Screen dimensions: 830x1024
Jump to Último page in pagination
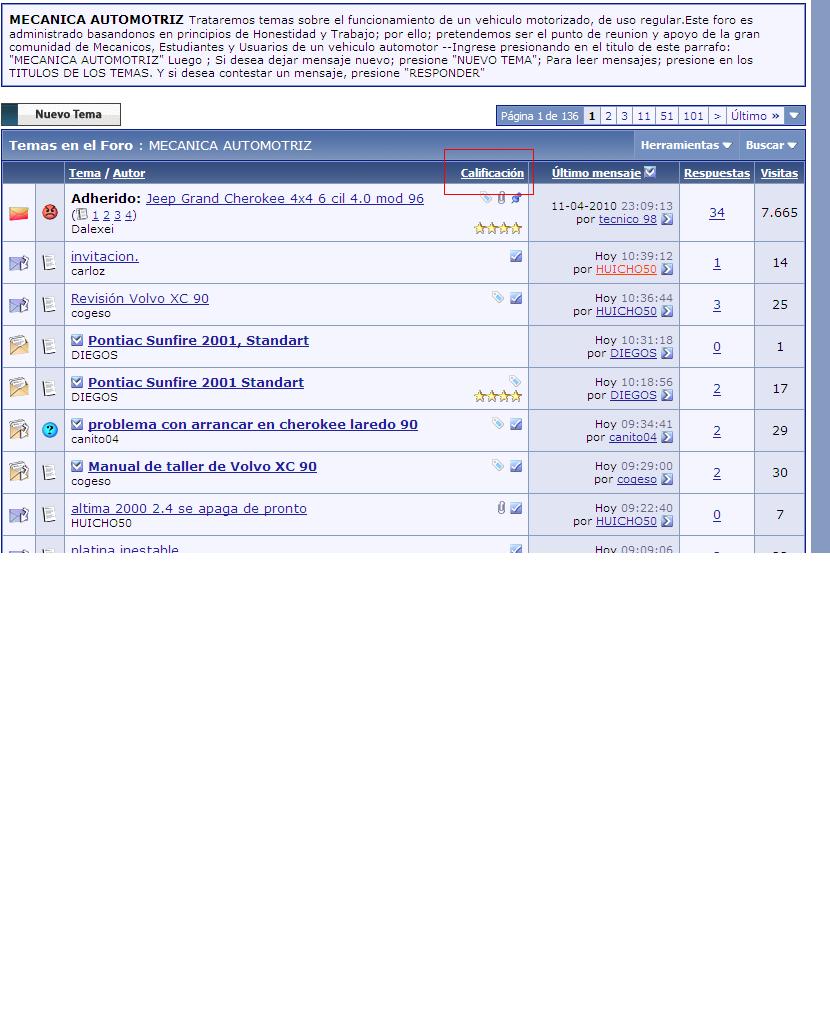(x=754, y=116)
